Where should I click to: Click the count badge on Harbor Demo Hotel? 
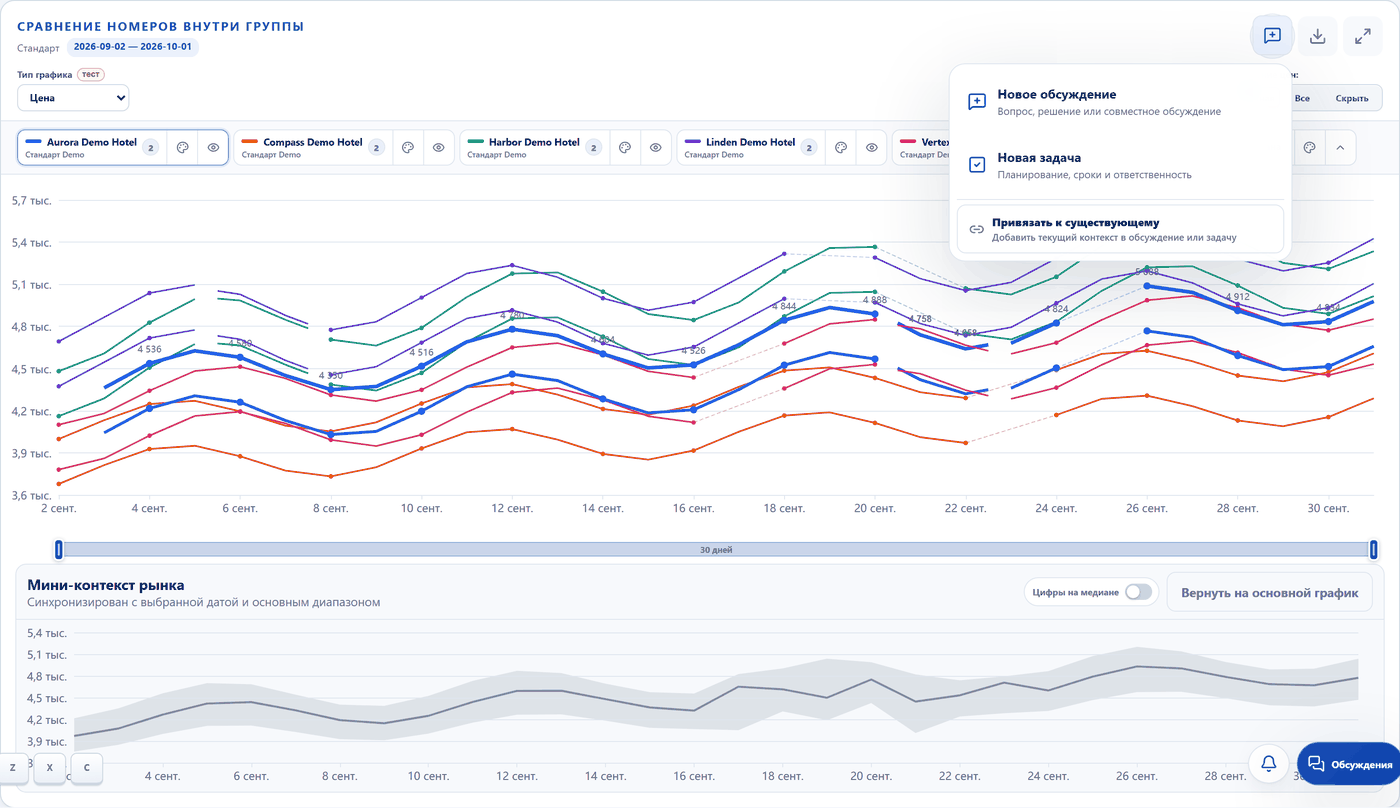(x=593, y=148)
